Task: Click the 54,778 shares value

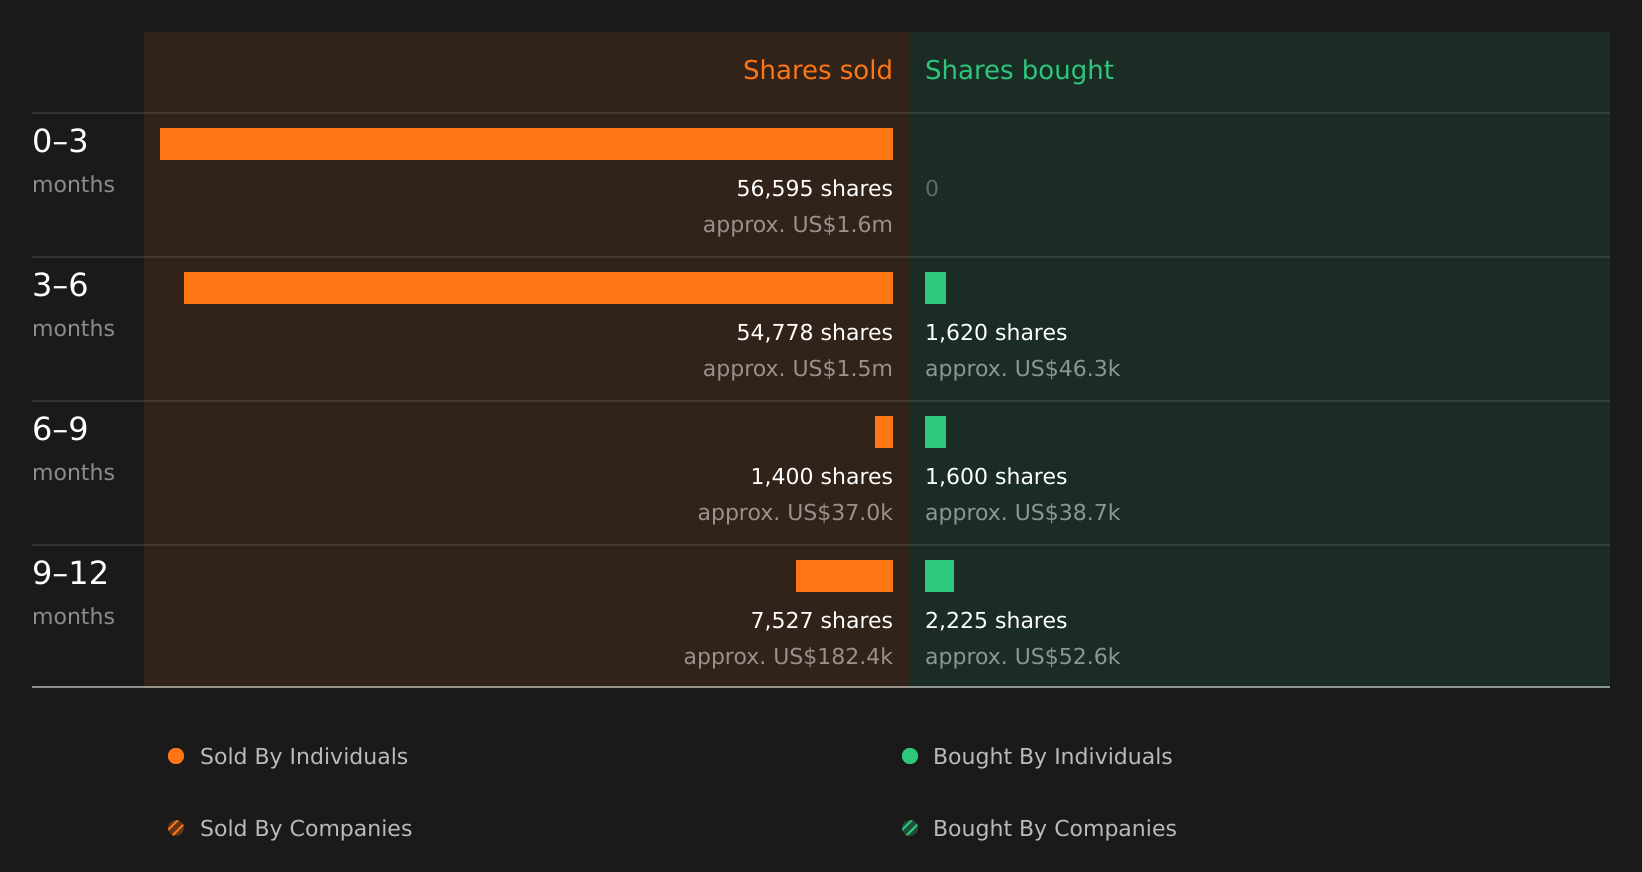Action: [x=815, y=332]
